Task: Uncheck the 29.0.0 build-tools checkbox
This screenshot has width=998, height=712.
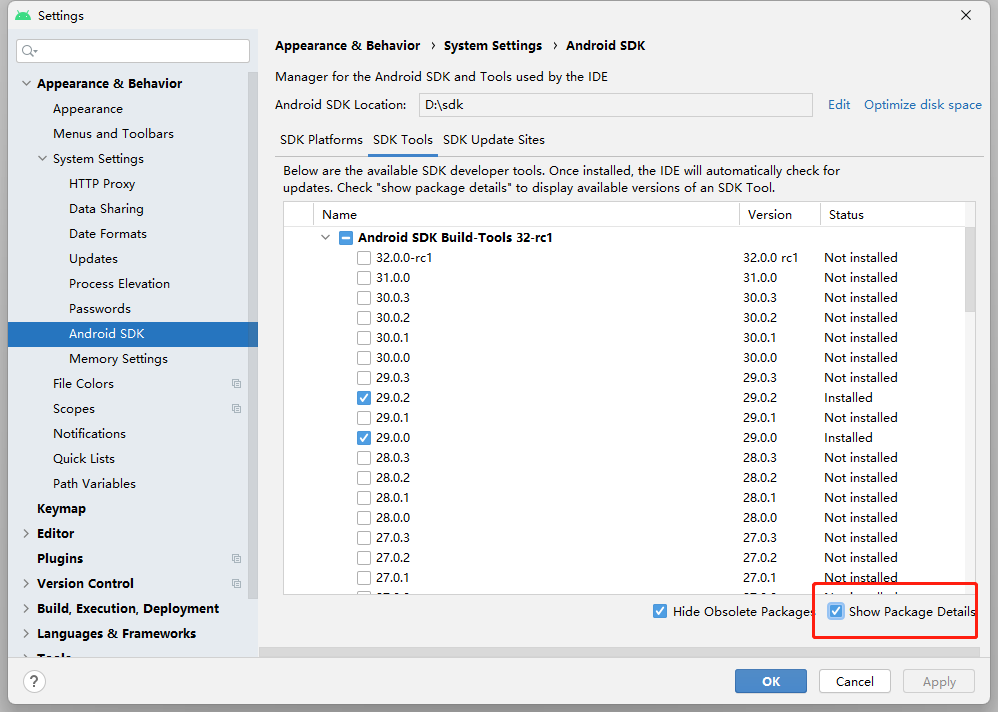Action: coord(364,438)
